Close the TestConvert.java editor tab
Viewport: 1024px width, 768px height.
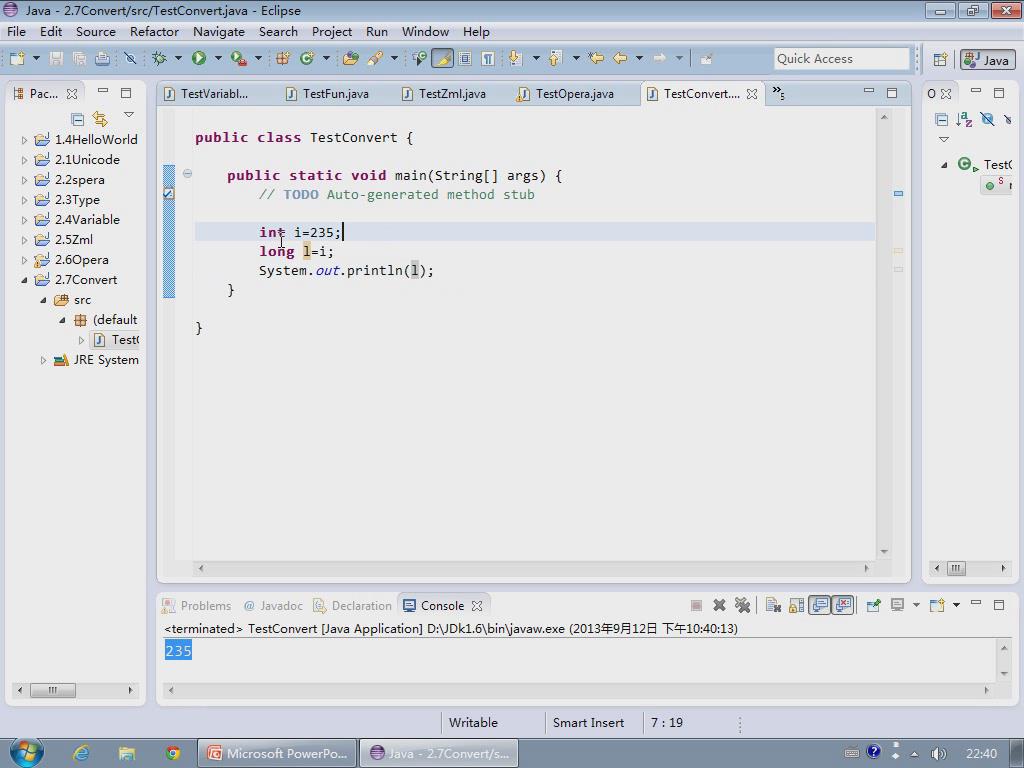tap(752, 94)
